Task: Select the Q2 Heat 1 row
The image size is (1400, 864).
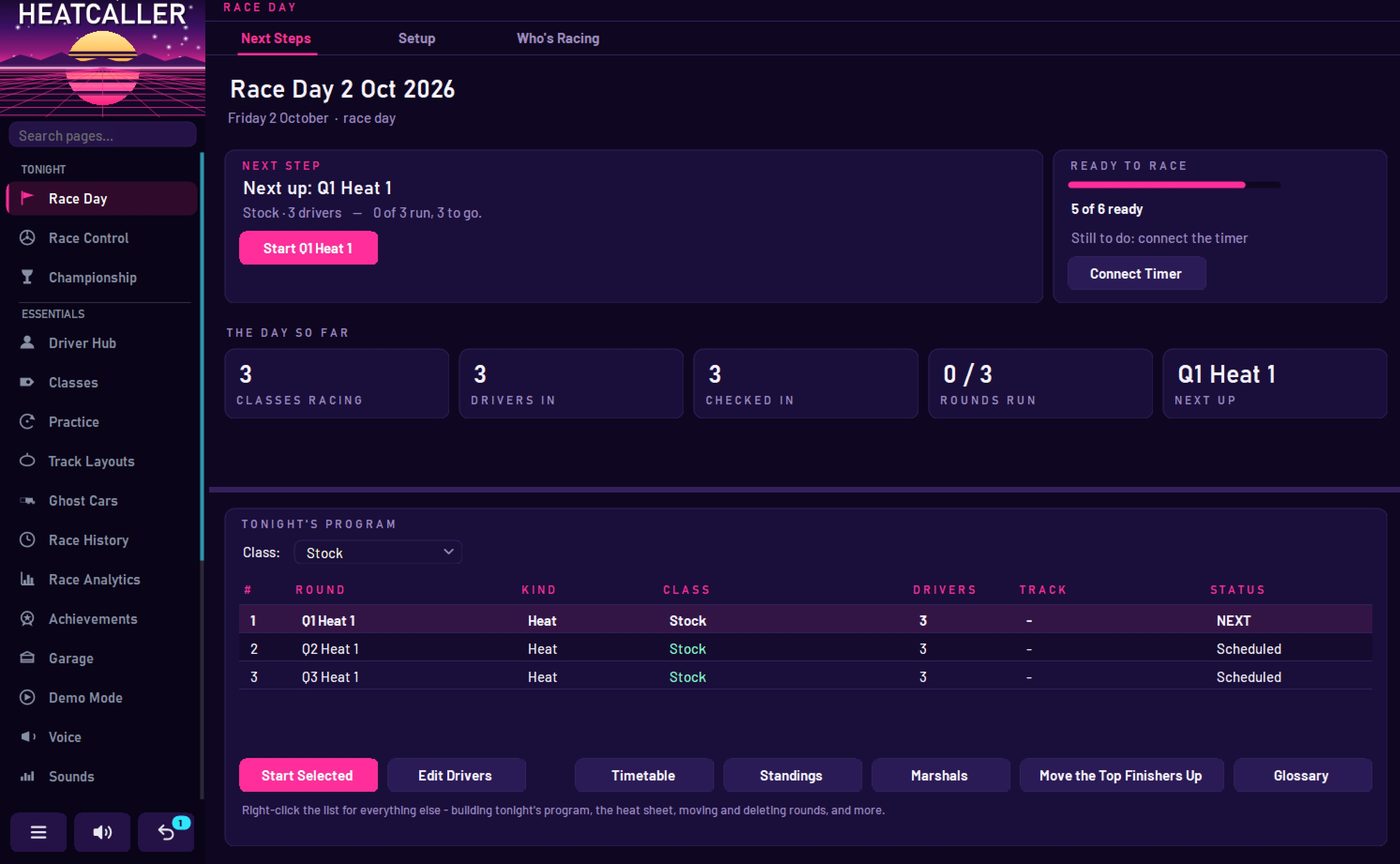Action: 805,648
